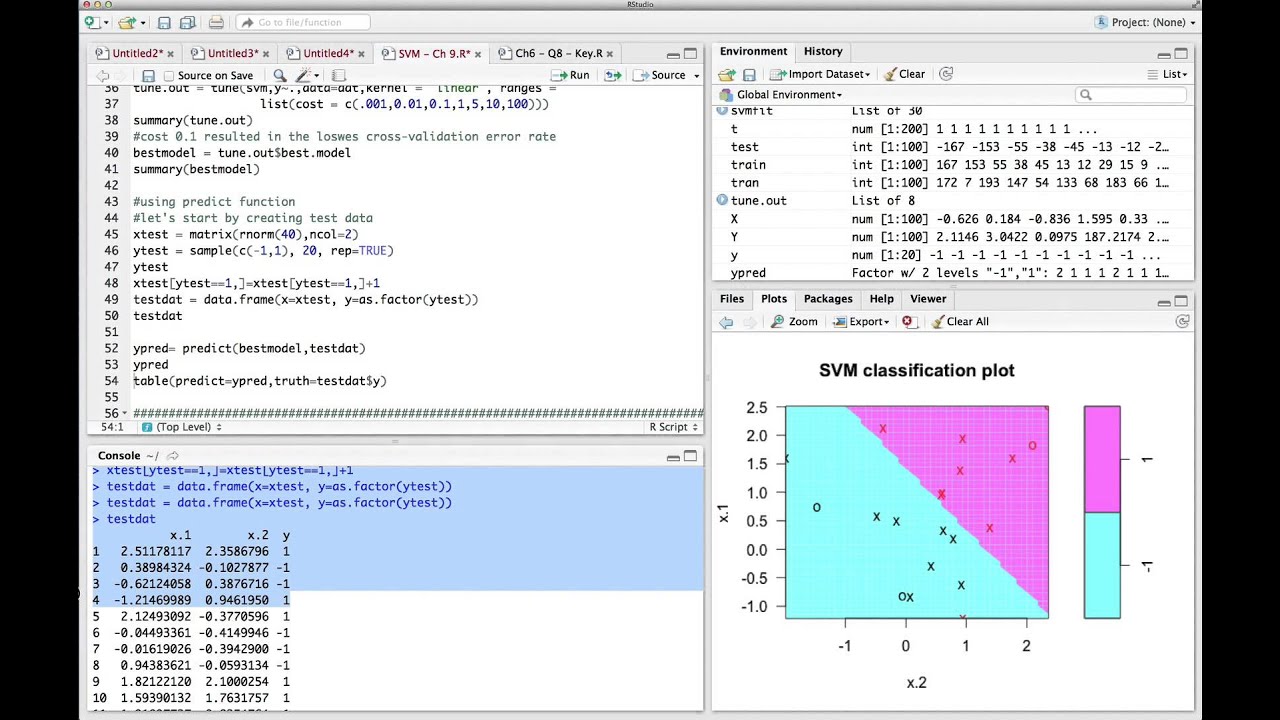Click the Save All documents icon
Image resolution: width=1280 pixels, height=720 pixels.
pos(189,22)
